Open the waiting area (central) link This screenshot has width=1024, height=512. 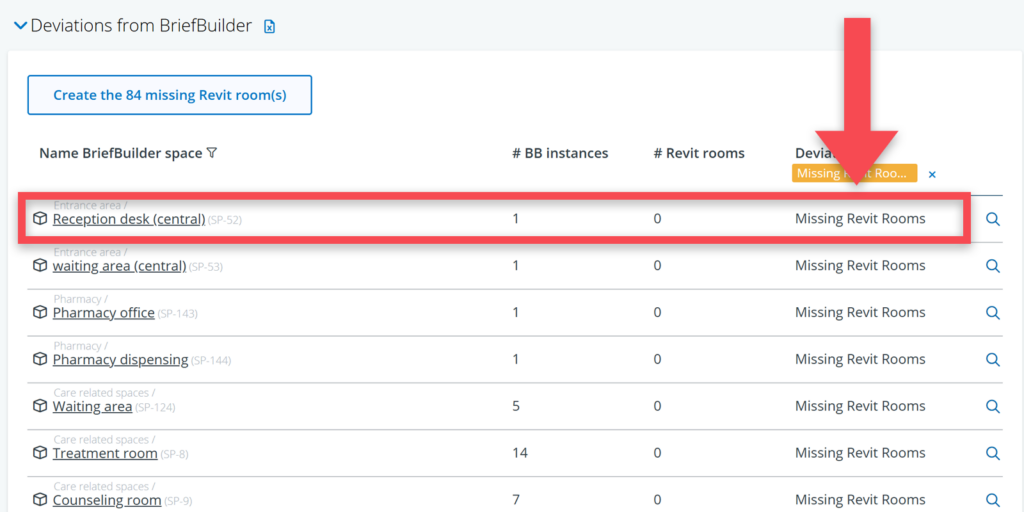119,266
